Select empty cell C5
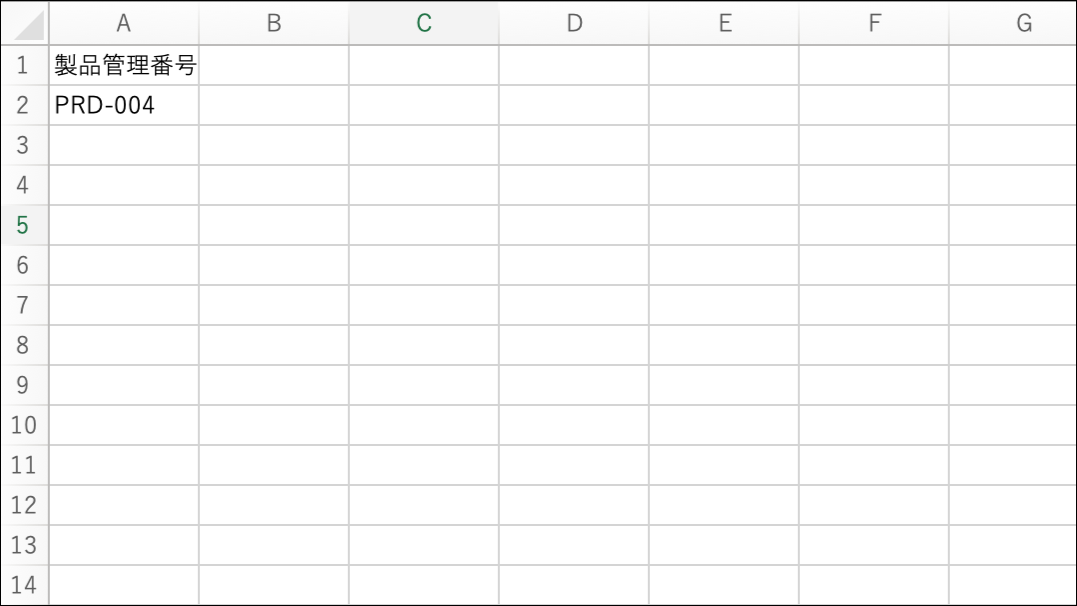The image size is (1077, 606). coord(424,226)
